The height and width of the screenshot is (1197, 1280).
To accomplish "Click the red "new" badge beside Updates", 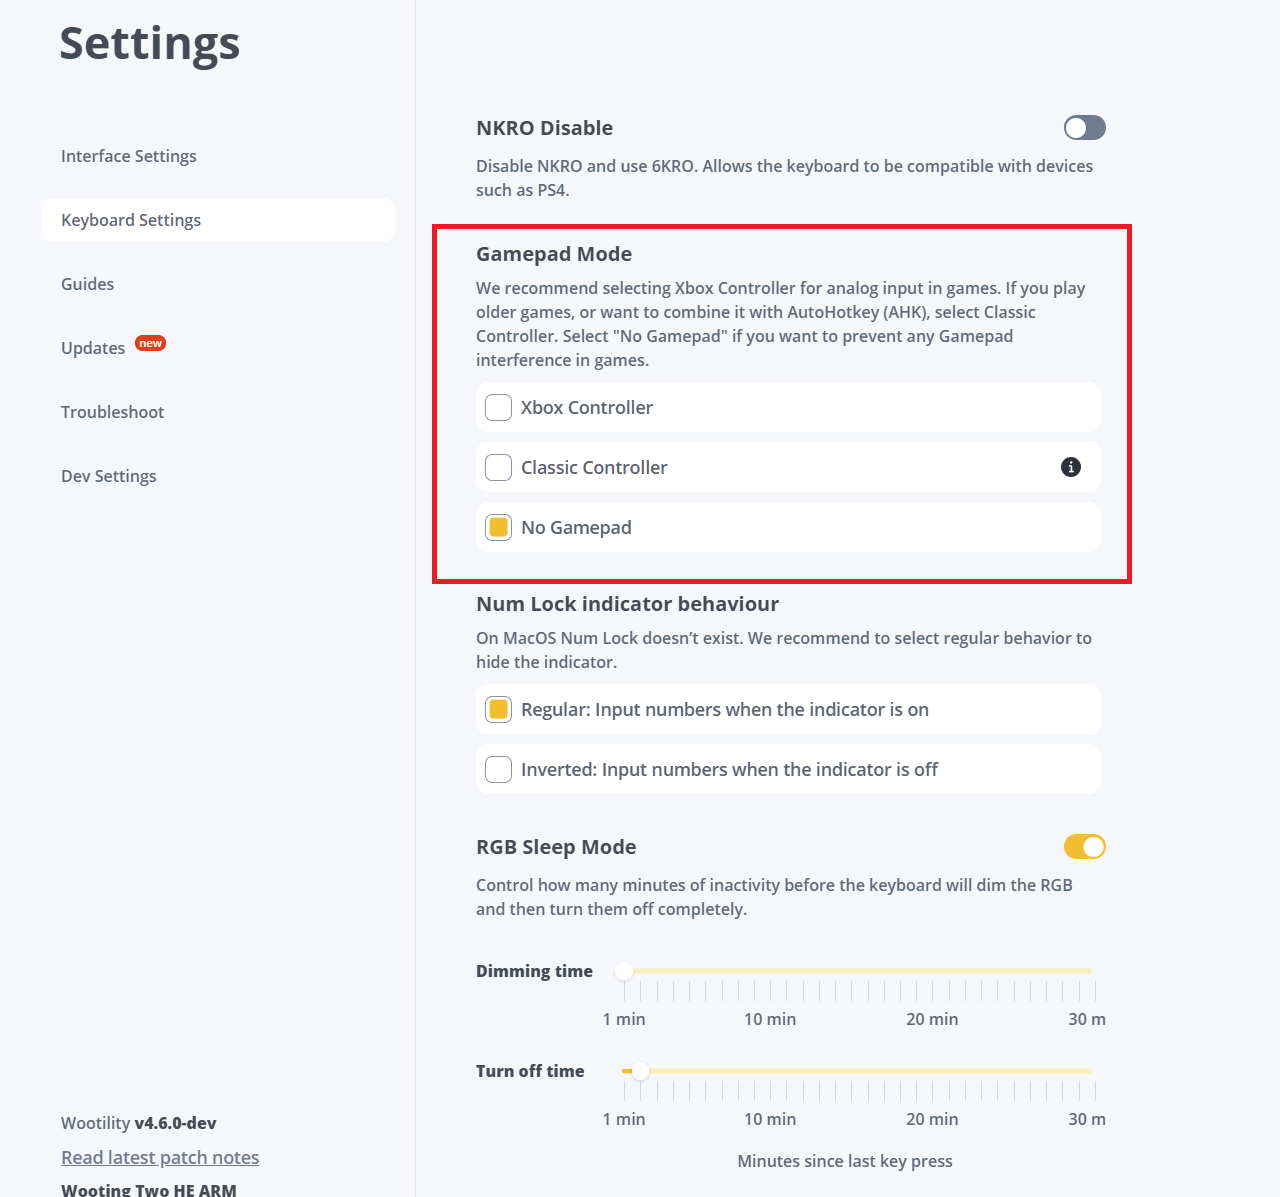I will click(x=150, y=343).
